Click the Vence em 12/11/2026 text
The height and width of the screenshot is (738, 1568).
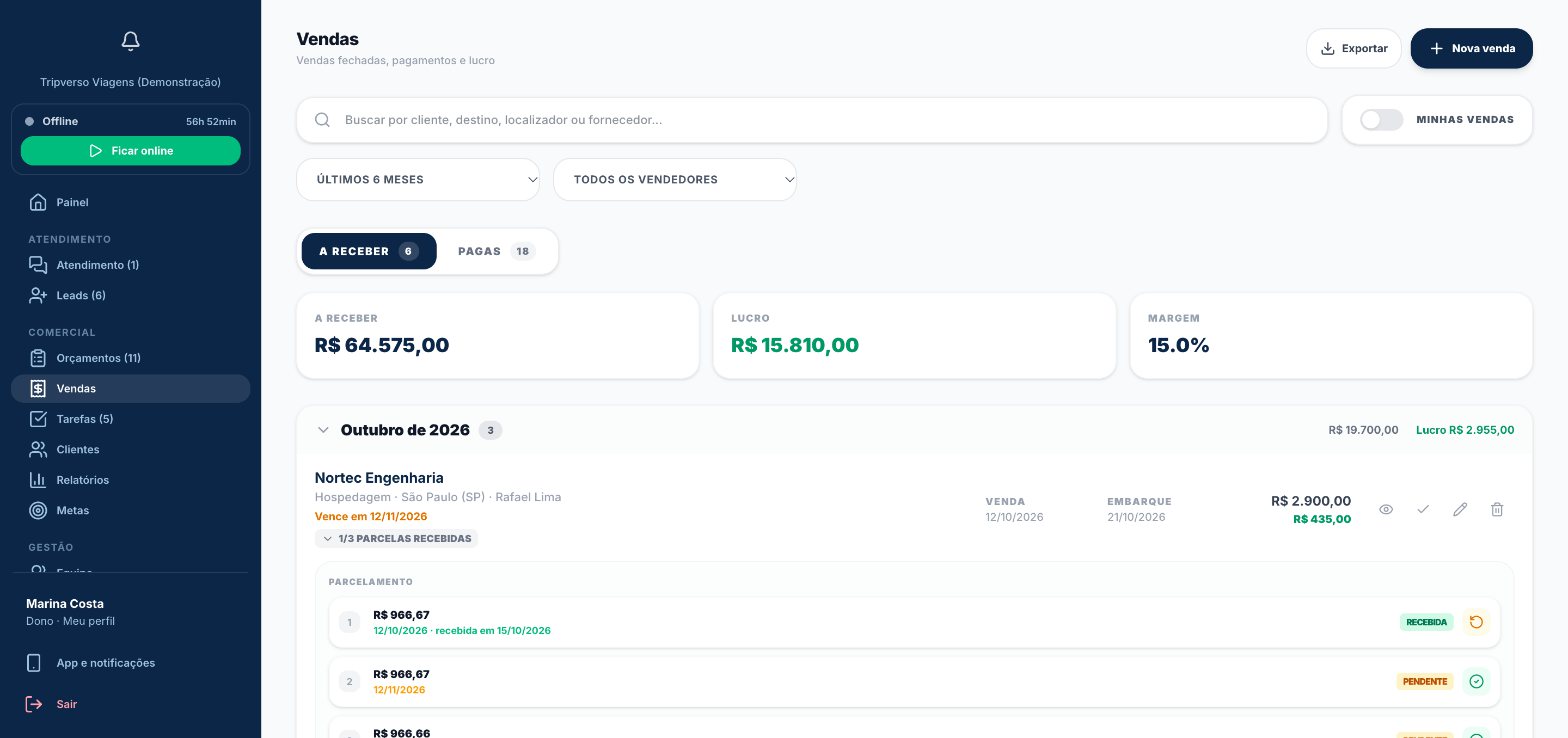tap(371, 517)
